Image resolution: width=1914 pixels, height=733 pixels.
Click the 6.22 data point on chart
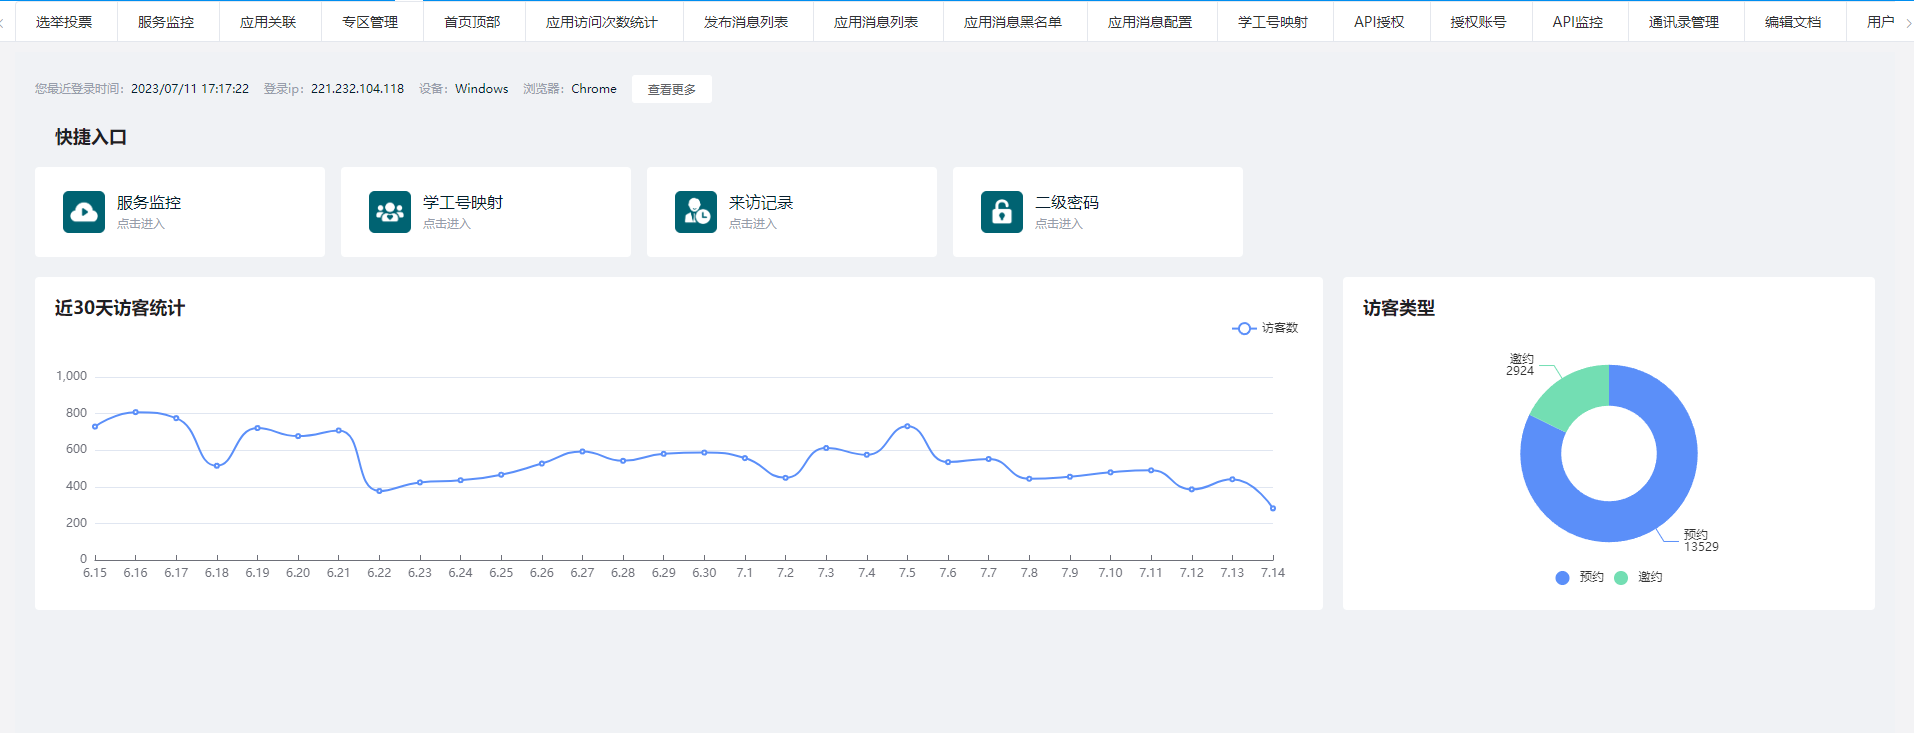click(379, 491)
